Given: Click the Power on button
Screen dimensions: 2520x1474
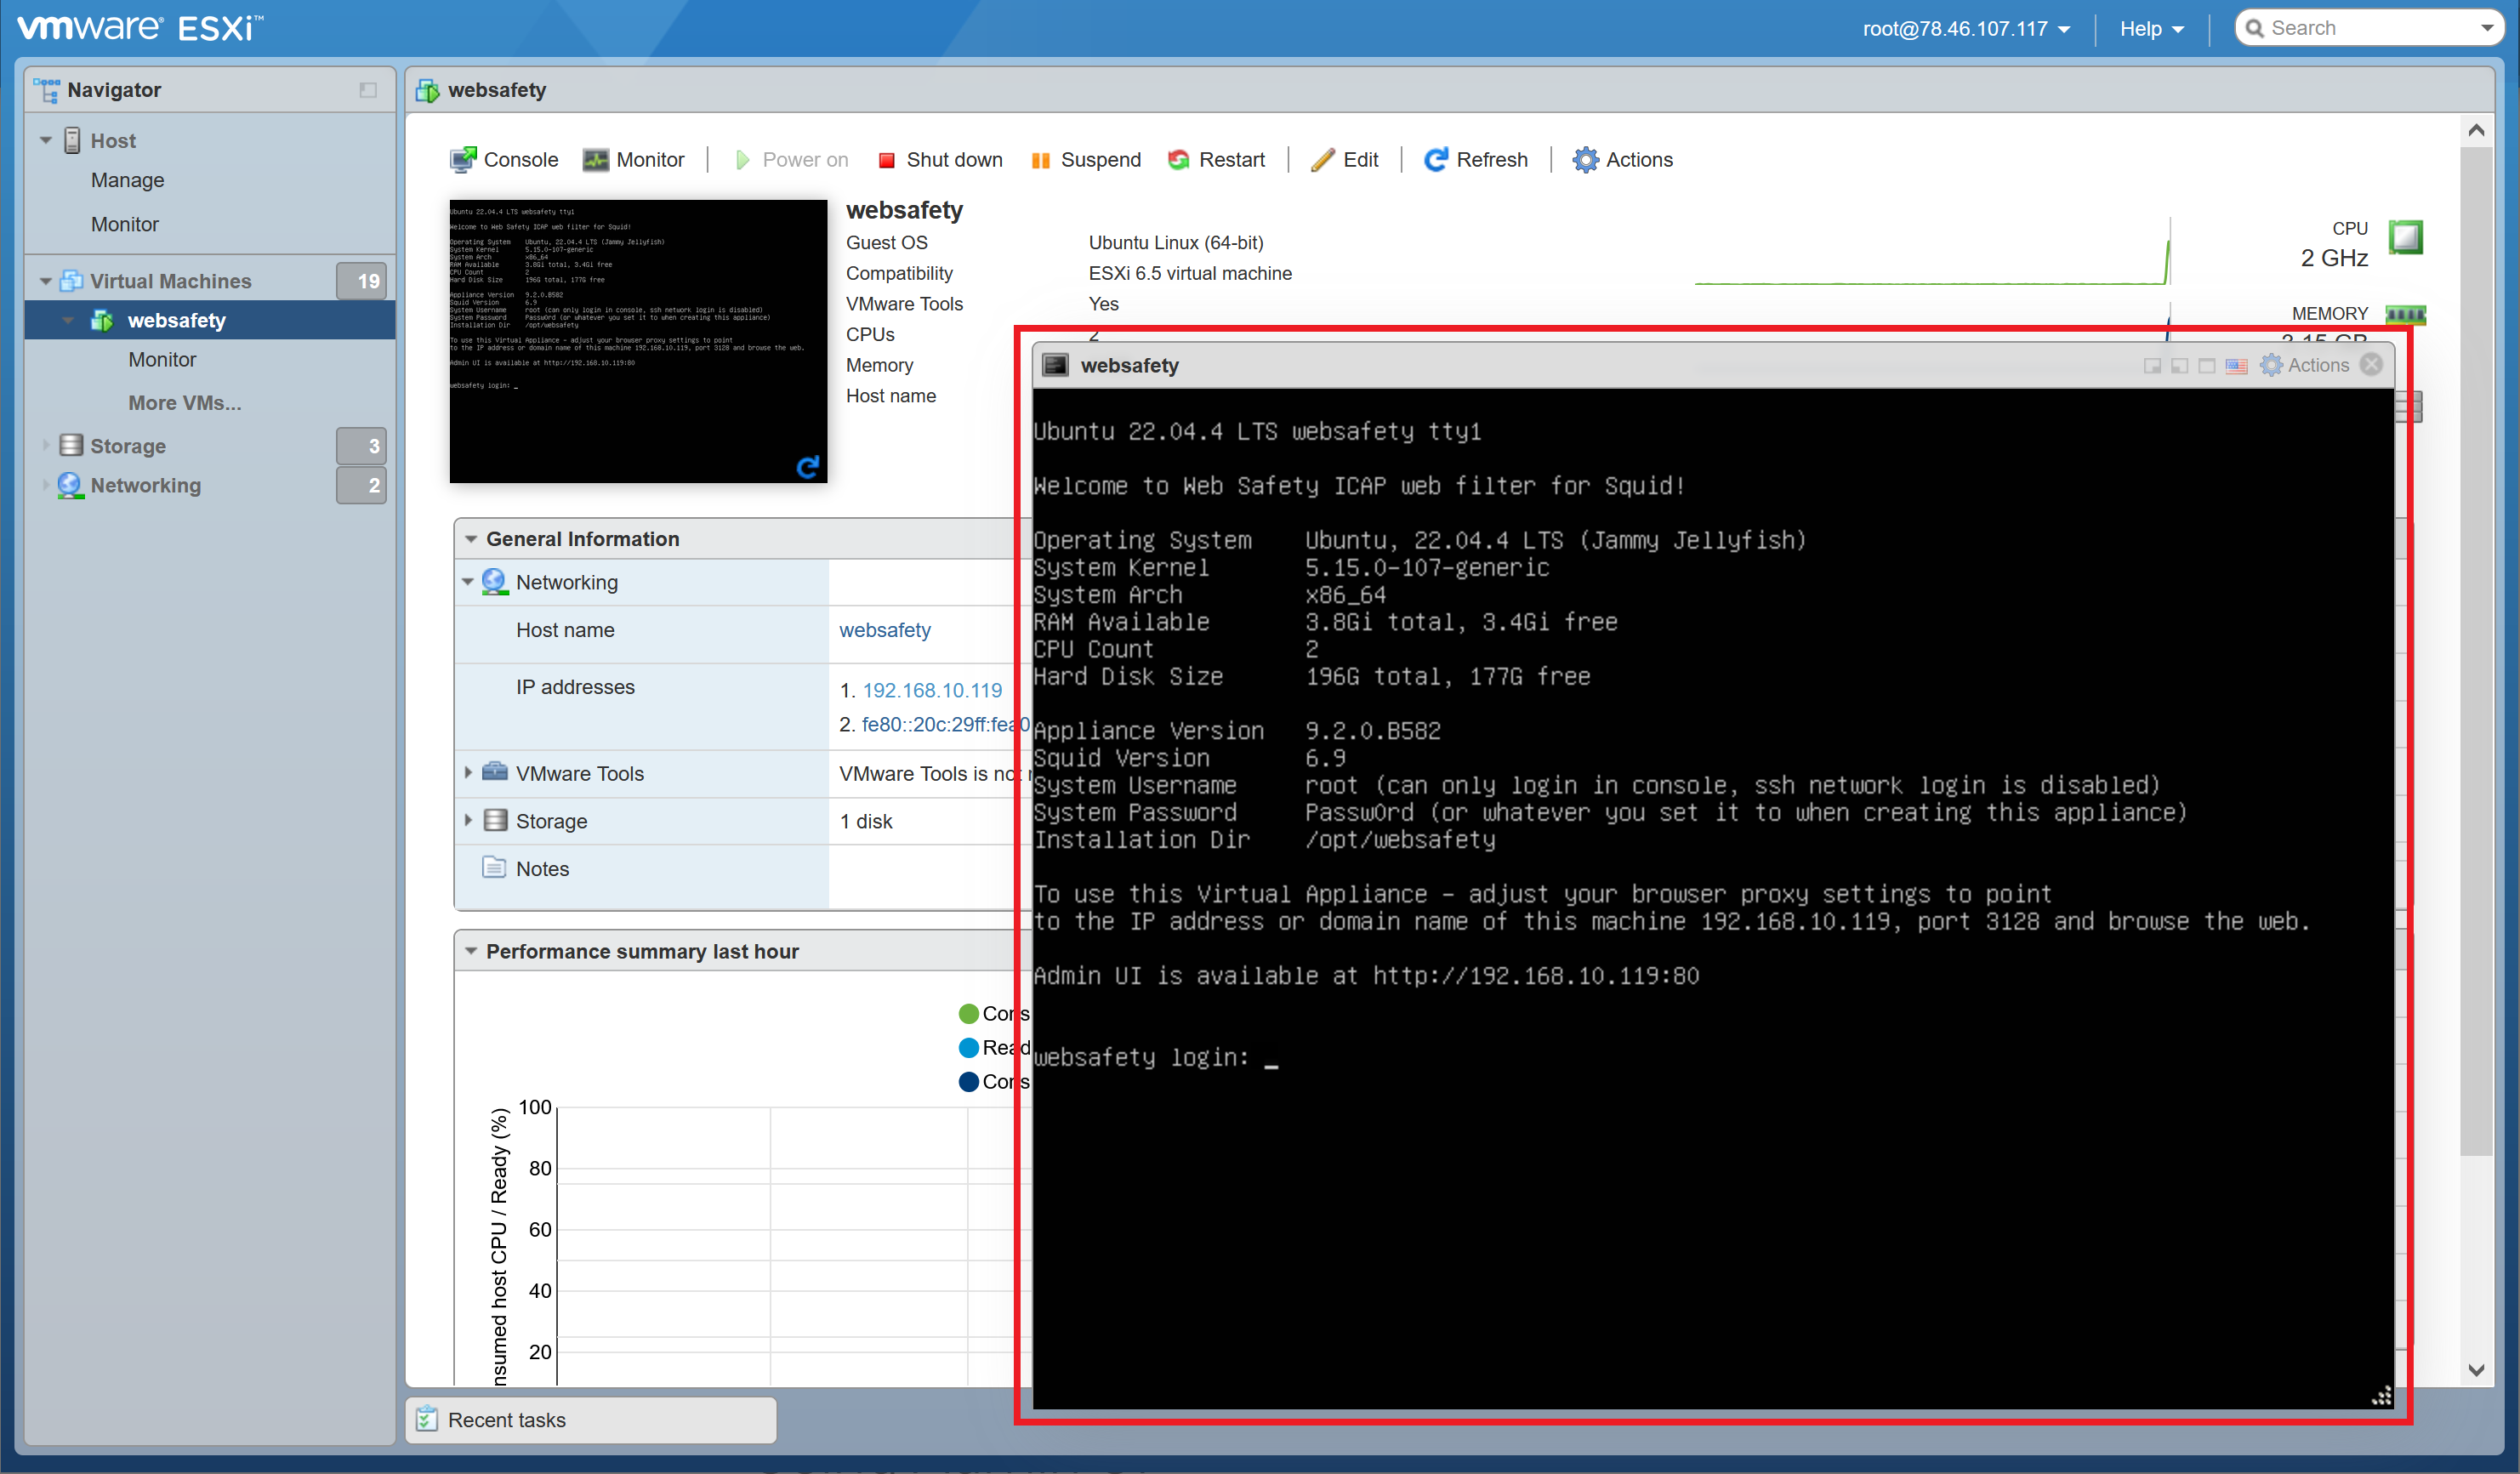Looking at the screenshot, I should [x=791, y=160].
